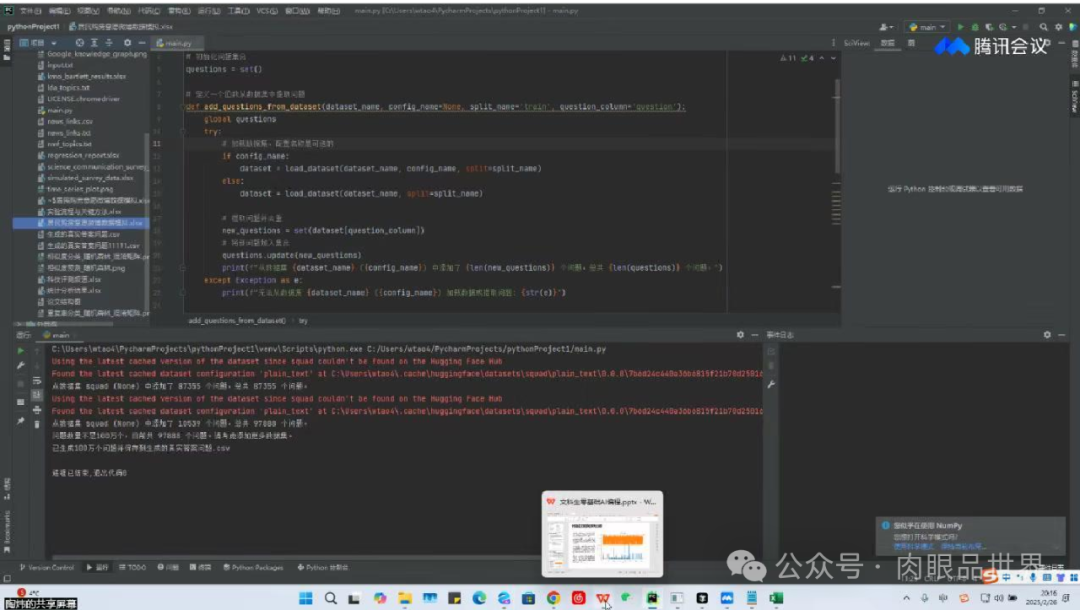Viewport: 1080px width, 610px height.
Task: Open Search Everywhere magnifier in top toolbar
Action: click(1043, 27)
